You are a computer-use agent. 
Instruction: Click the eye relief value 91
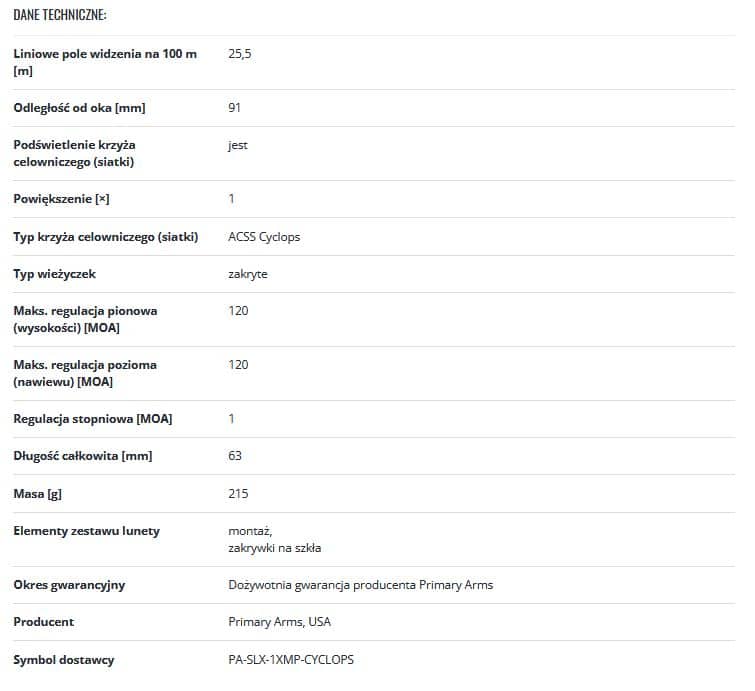tap(235, 108)
